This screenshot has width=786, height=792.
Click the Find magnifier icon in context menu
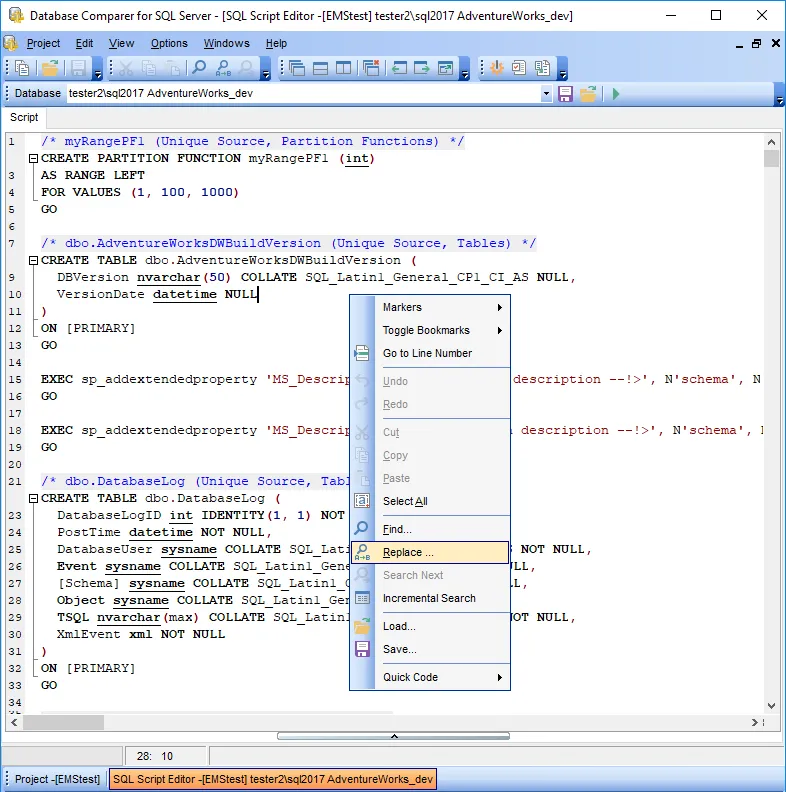tap(362, 528)
